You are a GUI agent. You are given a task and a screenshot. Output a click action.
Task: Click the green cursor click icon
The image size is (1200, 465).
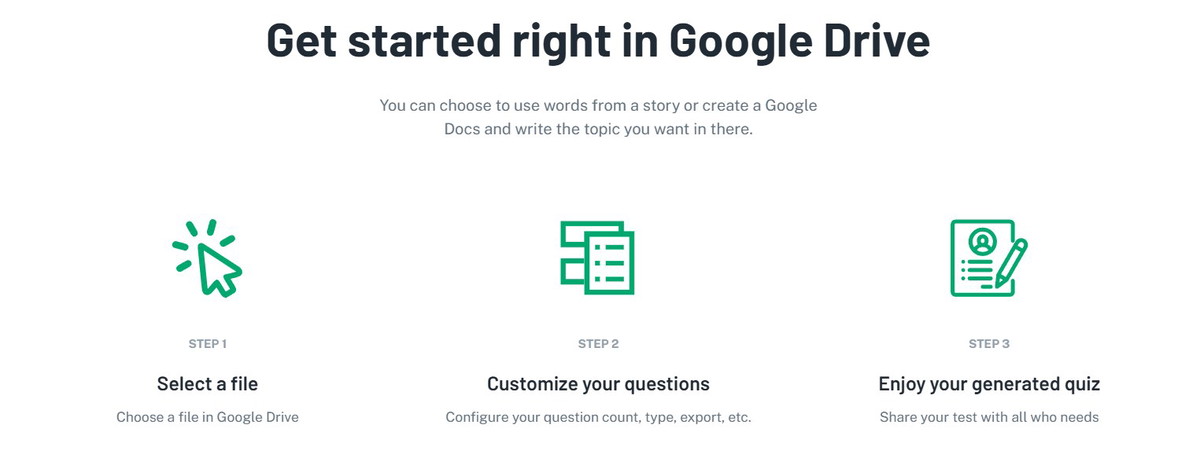207,258
